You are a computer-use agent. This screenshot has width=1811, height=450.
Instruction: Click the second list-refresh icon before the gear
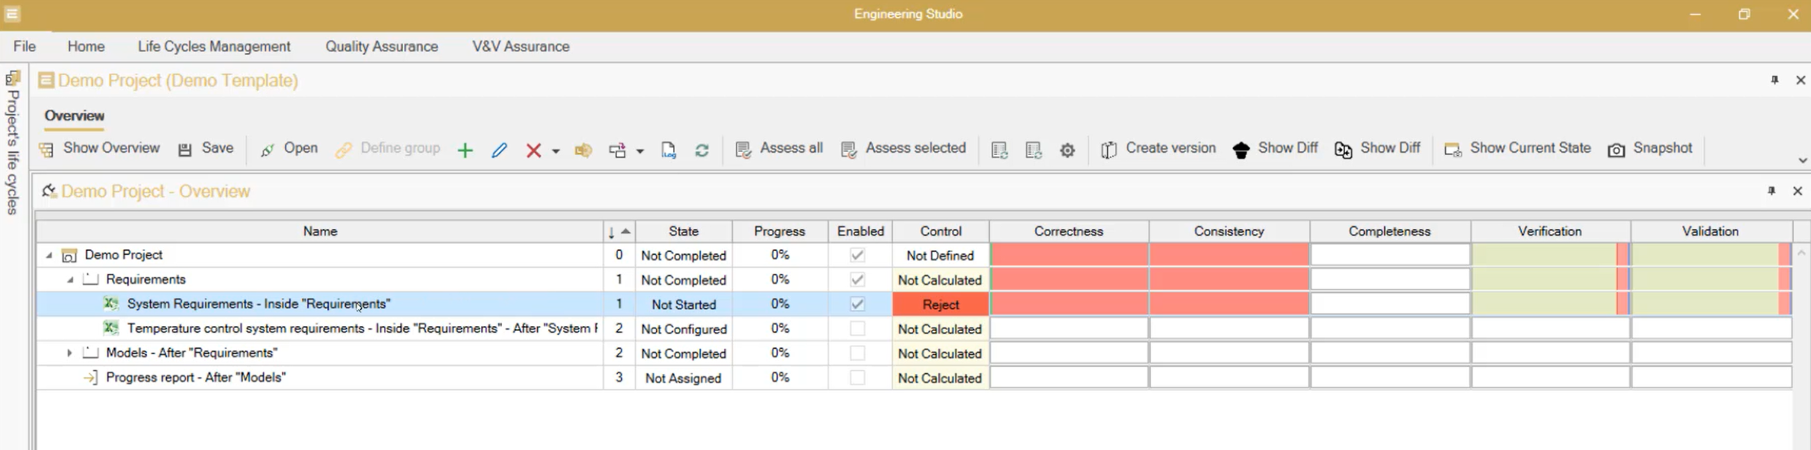click(x=1034, y=150)
